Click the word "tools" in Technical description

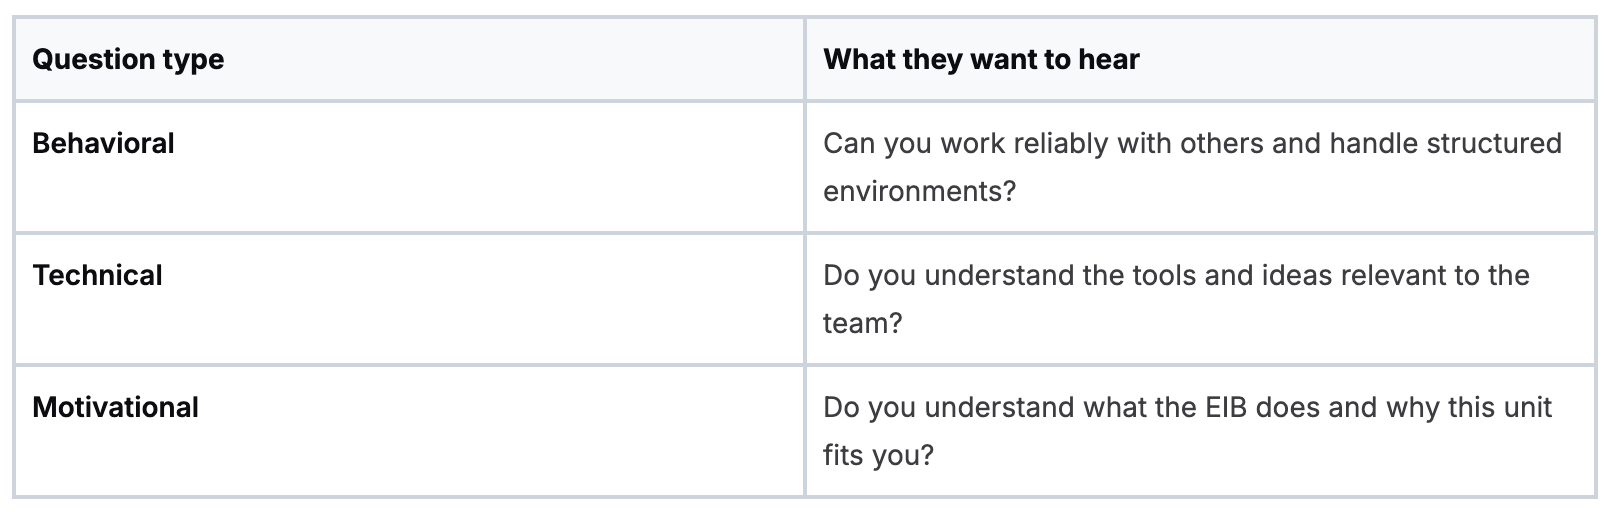pos(1163,276)
